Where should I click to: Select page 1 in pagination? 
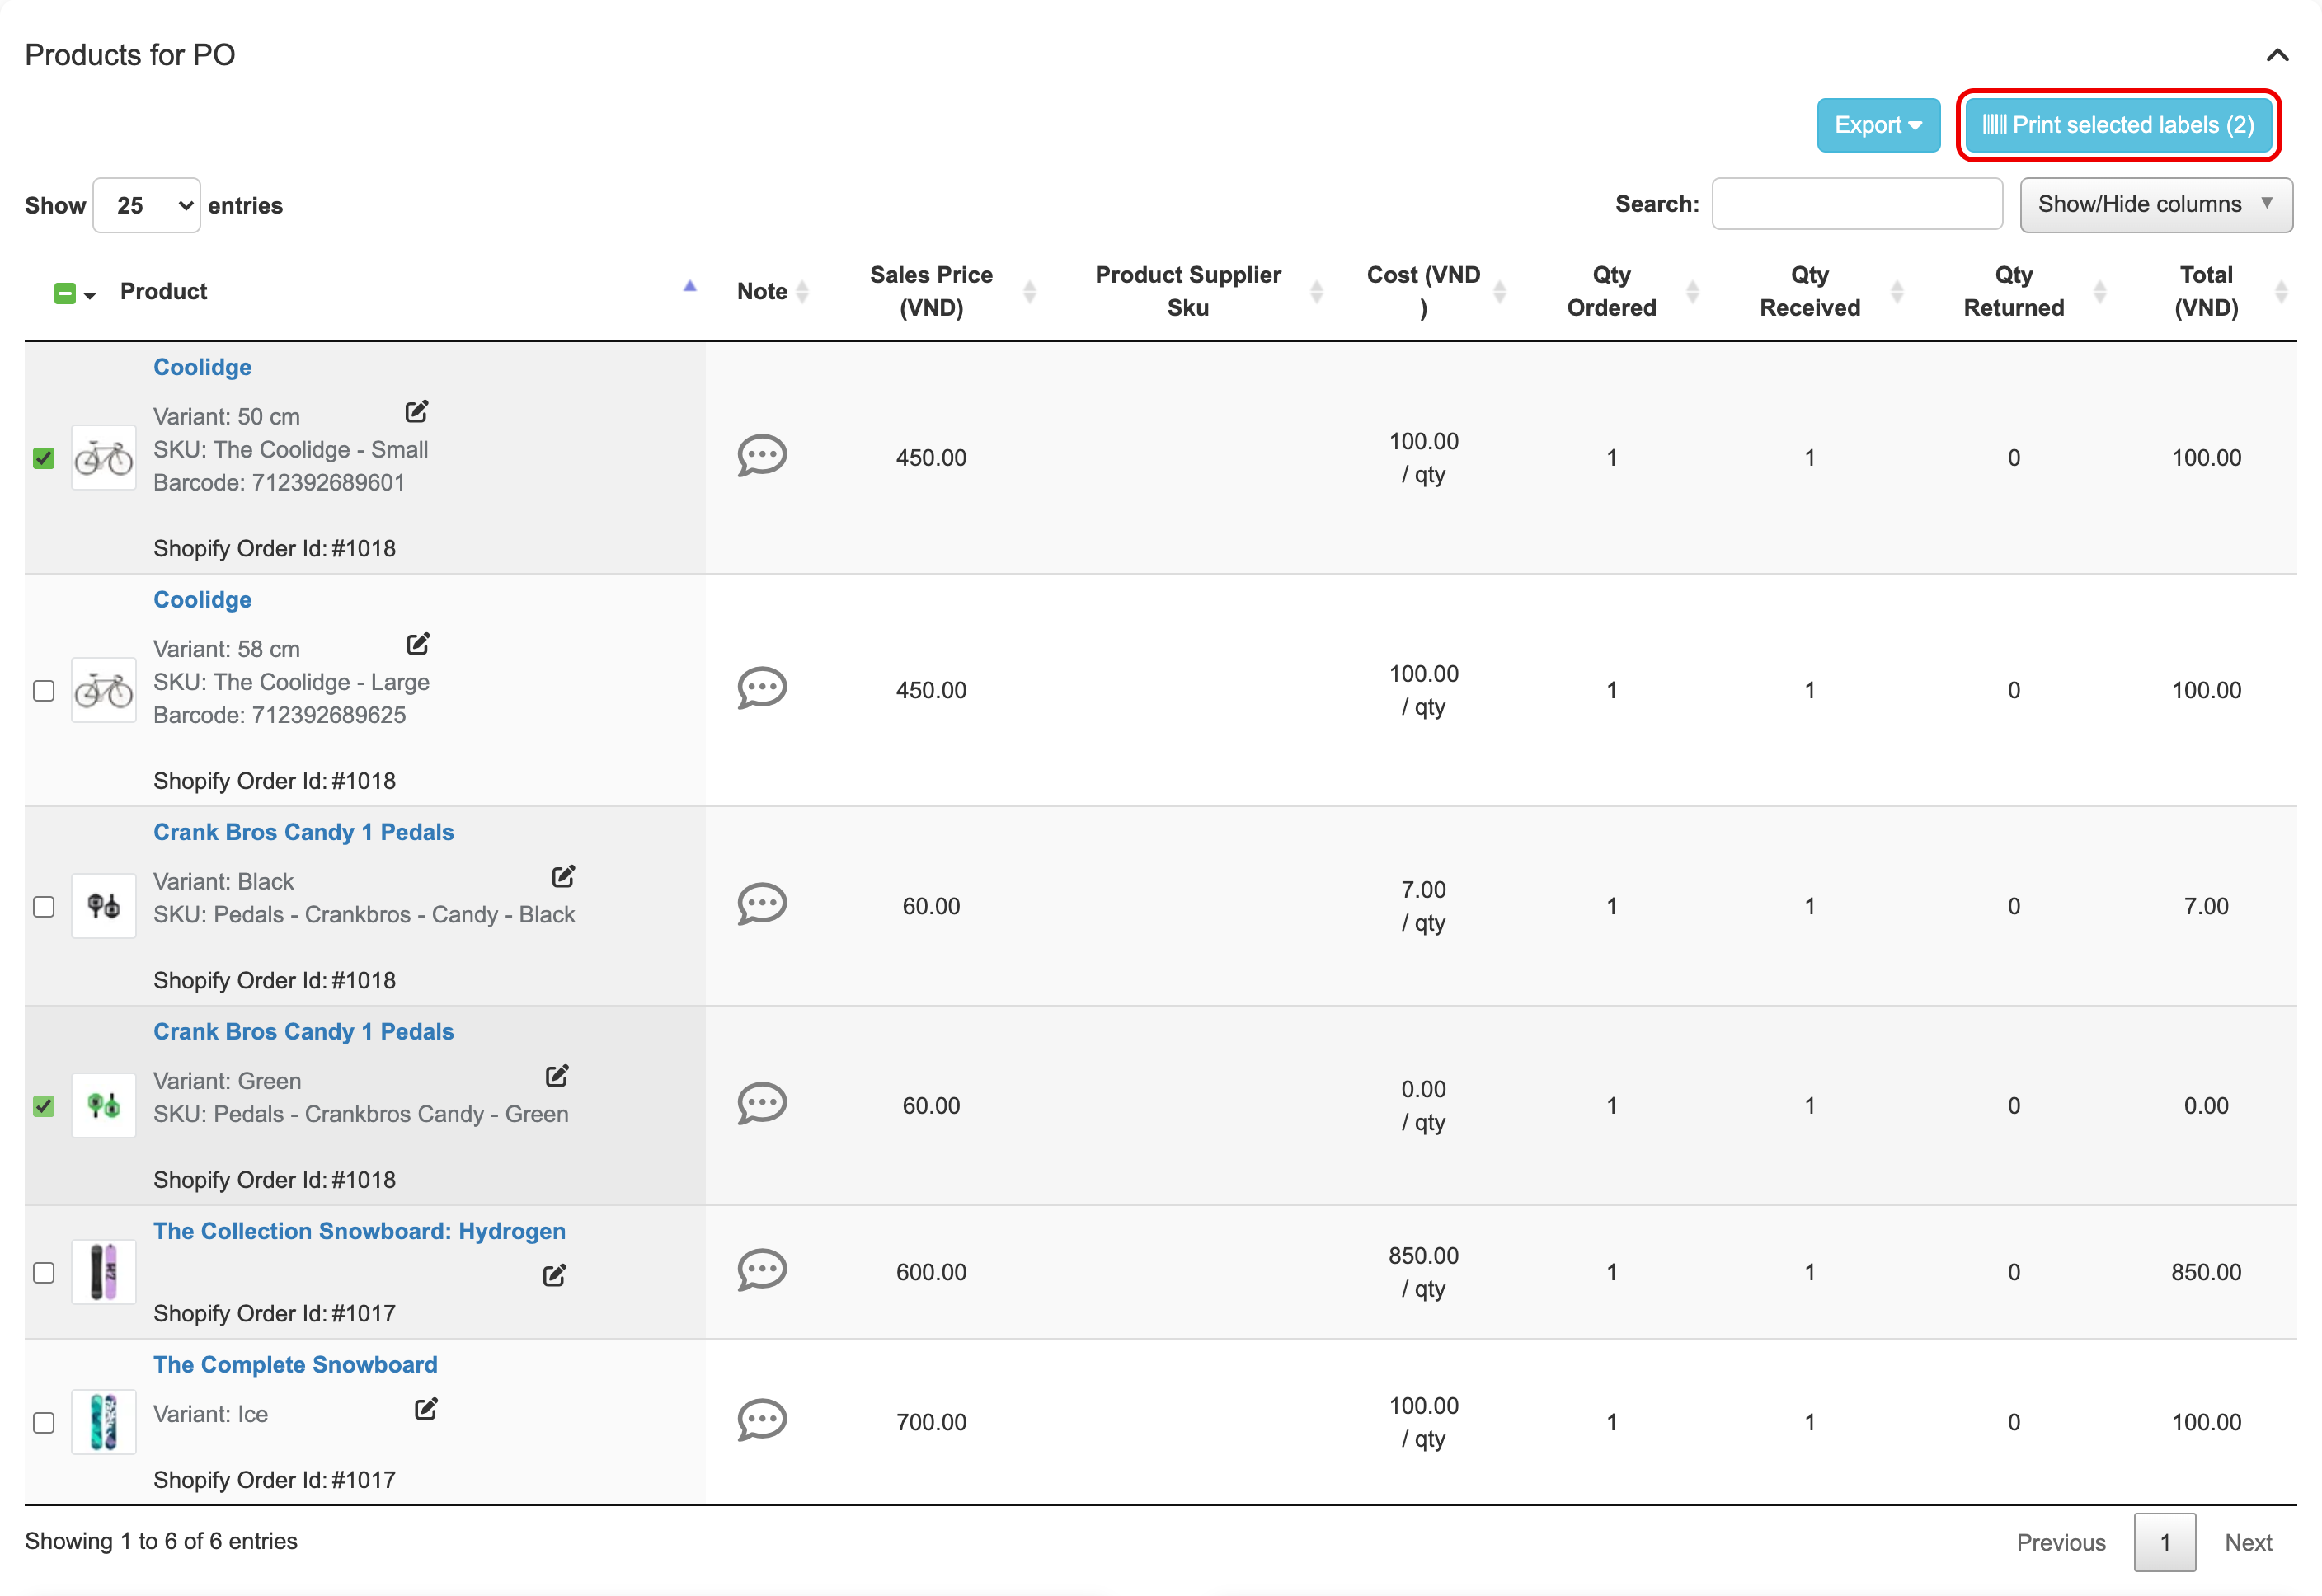(2164, 1541)
